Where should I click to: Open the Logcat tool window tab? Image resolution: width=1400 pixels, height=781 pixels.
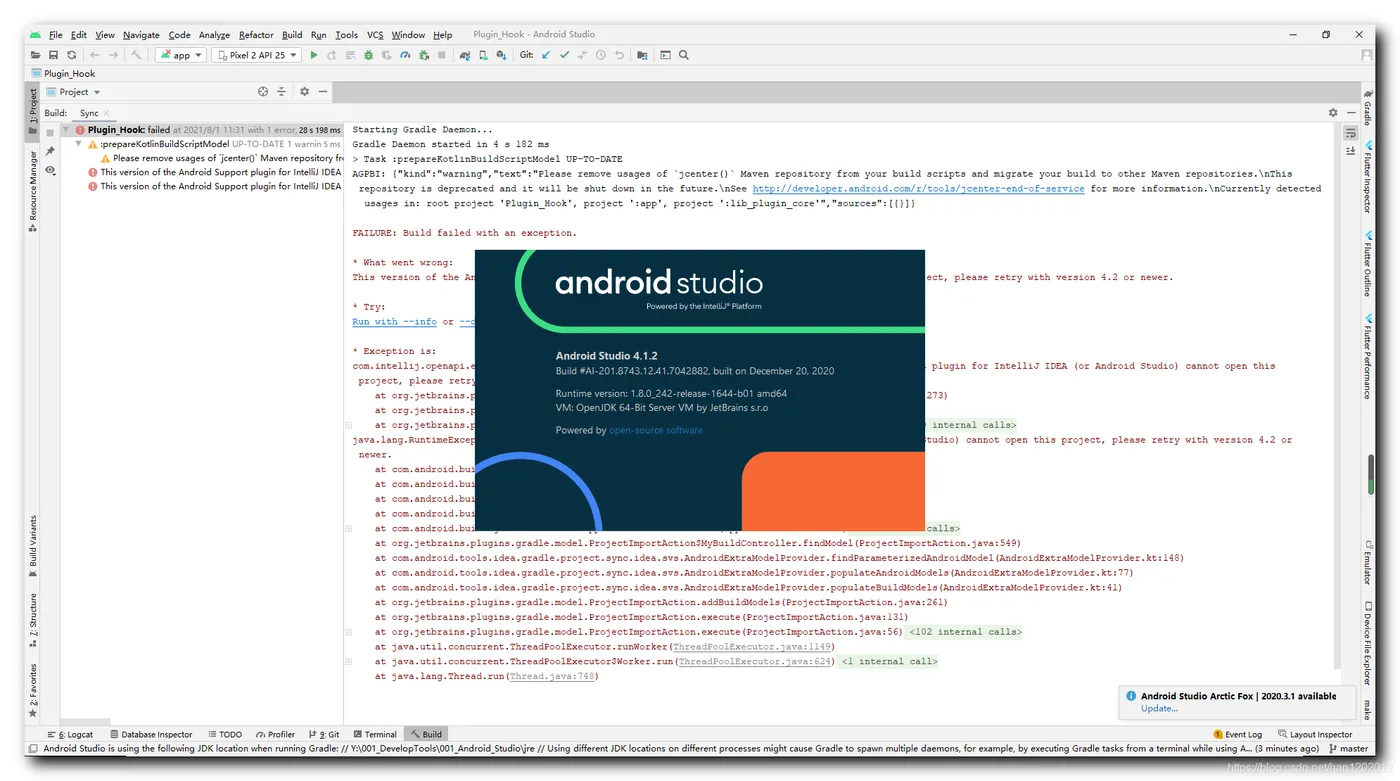coord(70,734)
